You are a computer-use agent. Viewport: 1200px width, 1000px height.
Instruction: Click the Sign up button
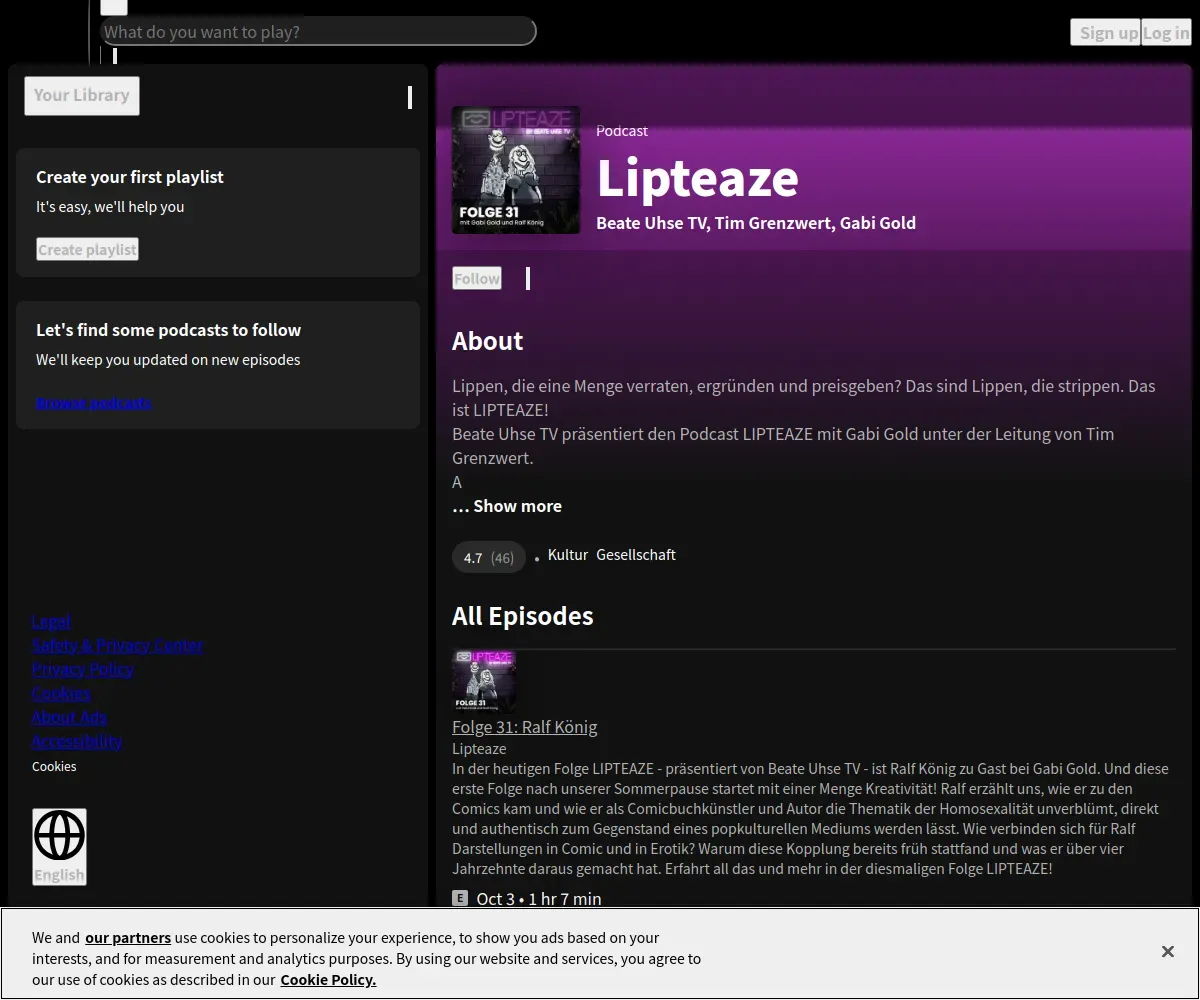(1105, 32)
